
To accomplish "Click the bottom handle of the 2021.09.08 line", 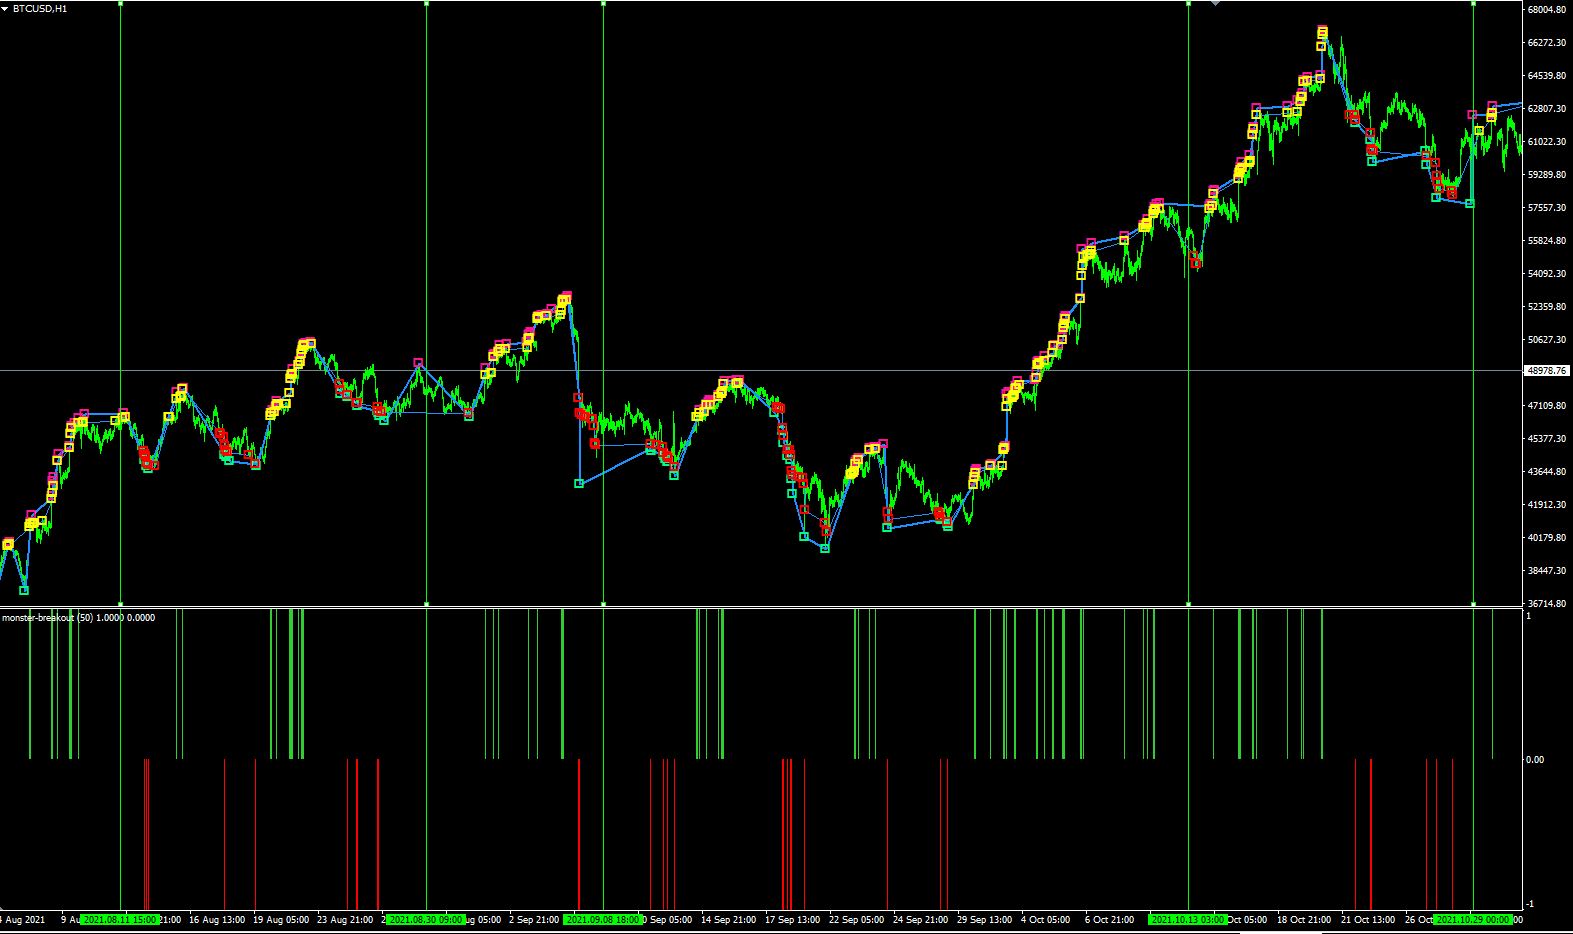I will tap(603, 604).
